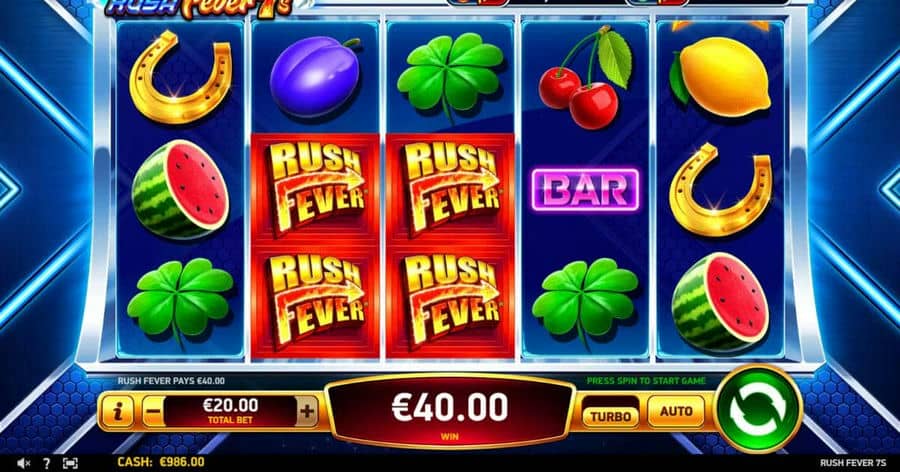Click the plum symbol on reel two
The width and height of the screenshot is (900, 472).
click(315, 76)
